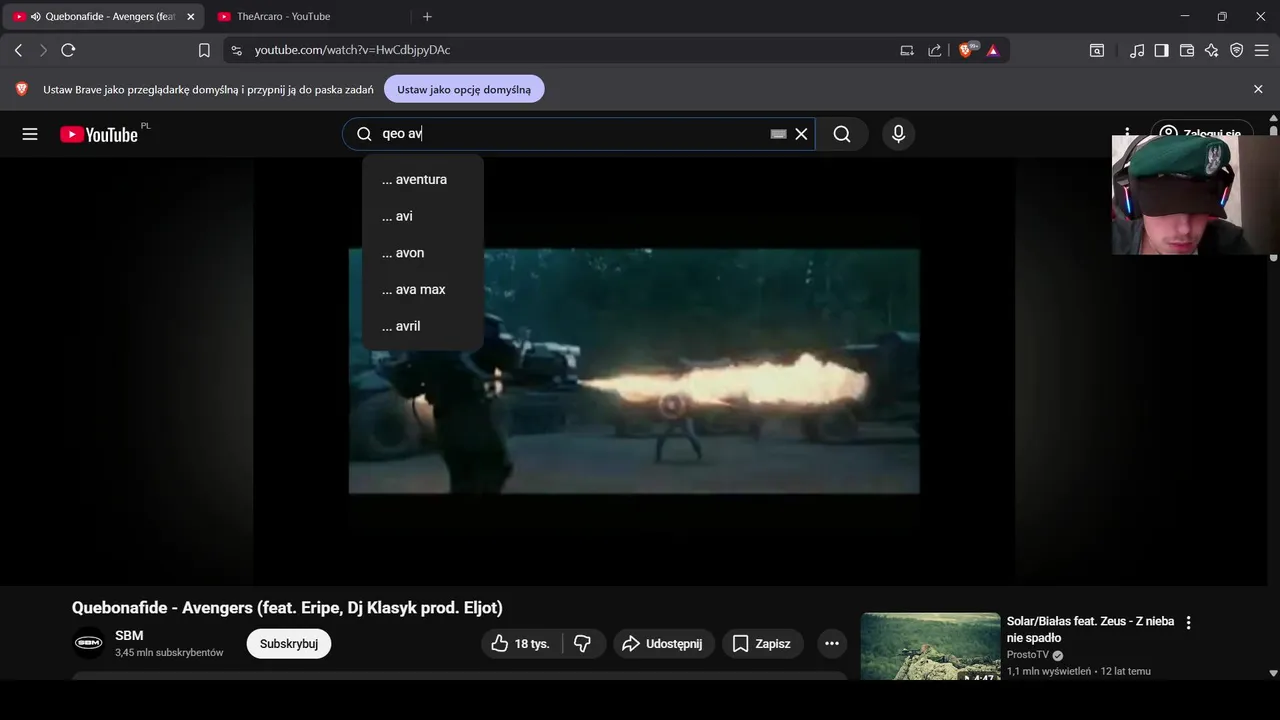Reload the YouTube page
The height and width of the screenshot is (720, 1280).
tap(68, 50)
